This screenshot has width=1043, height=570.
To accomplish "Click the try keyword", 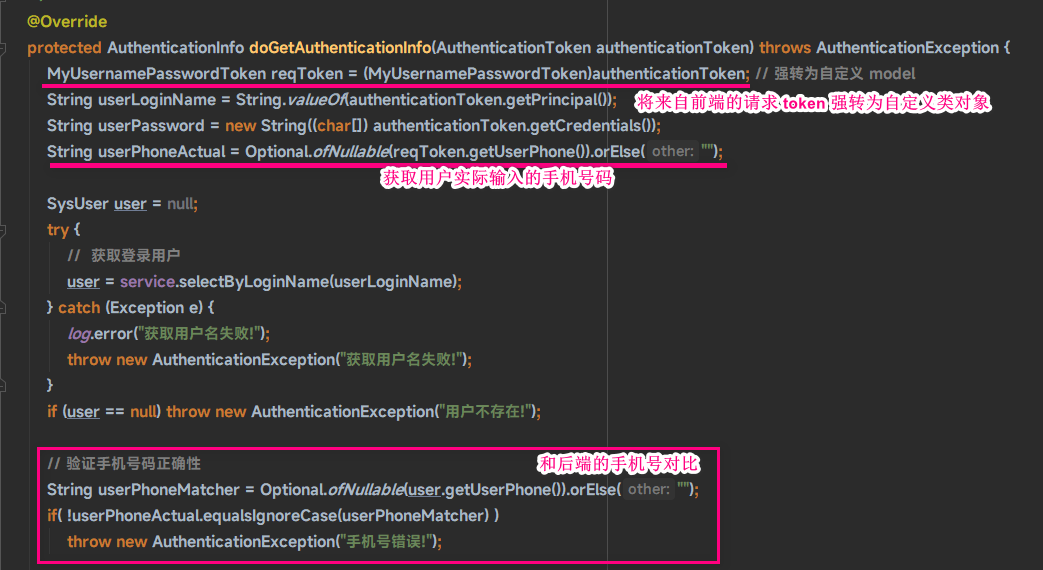I will pos(57,229).
